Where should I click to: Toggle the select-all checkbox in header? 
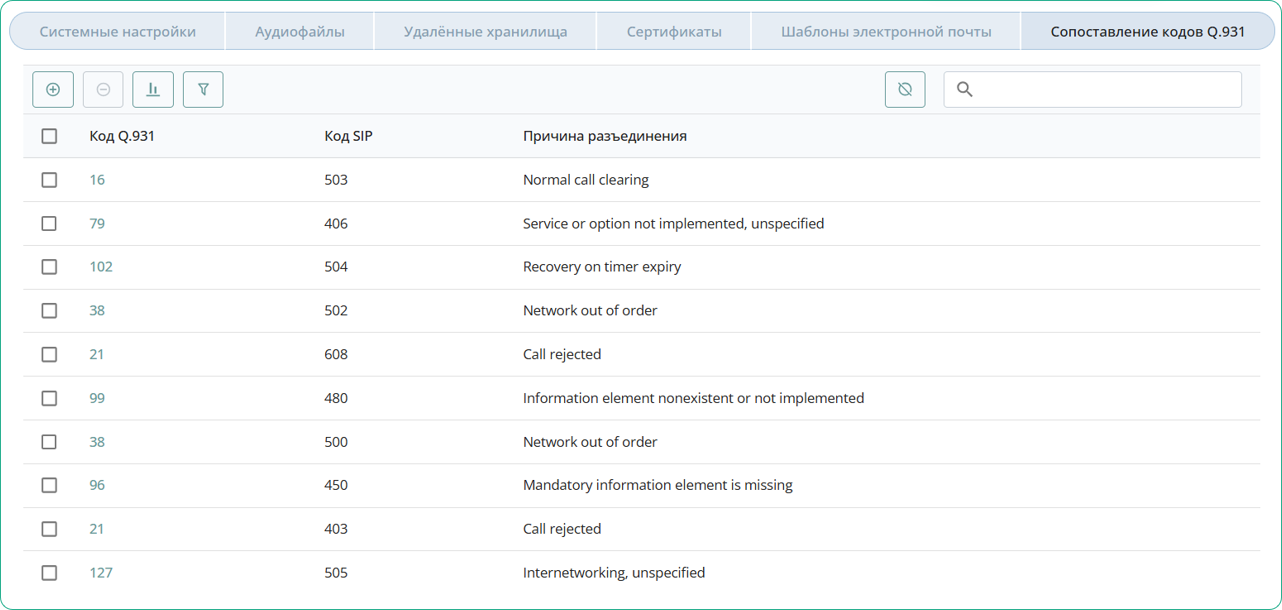49,136
